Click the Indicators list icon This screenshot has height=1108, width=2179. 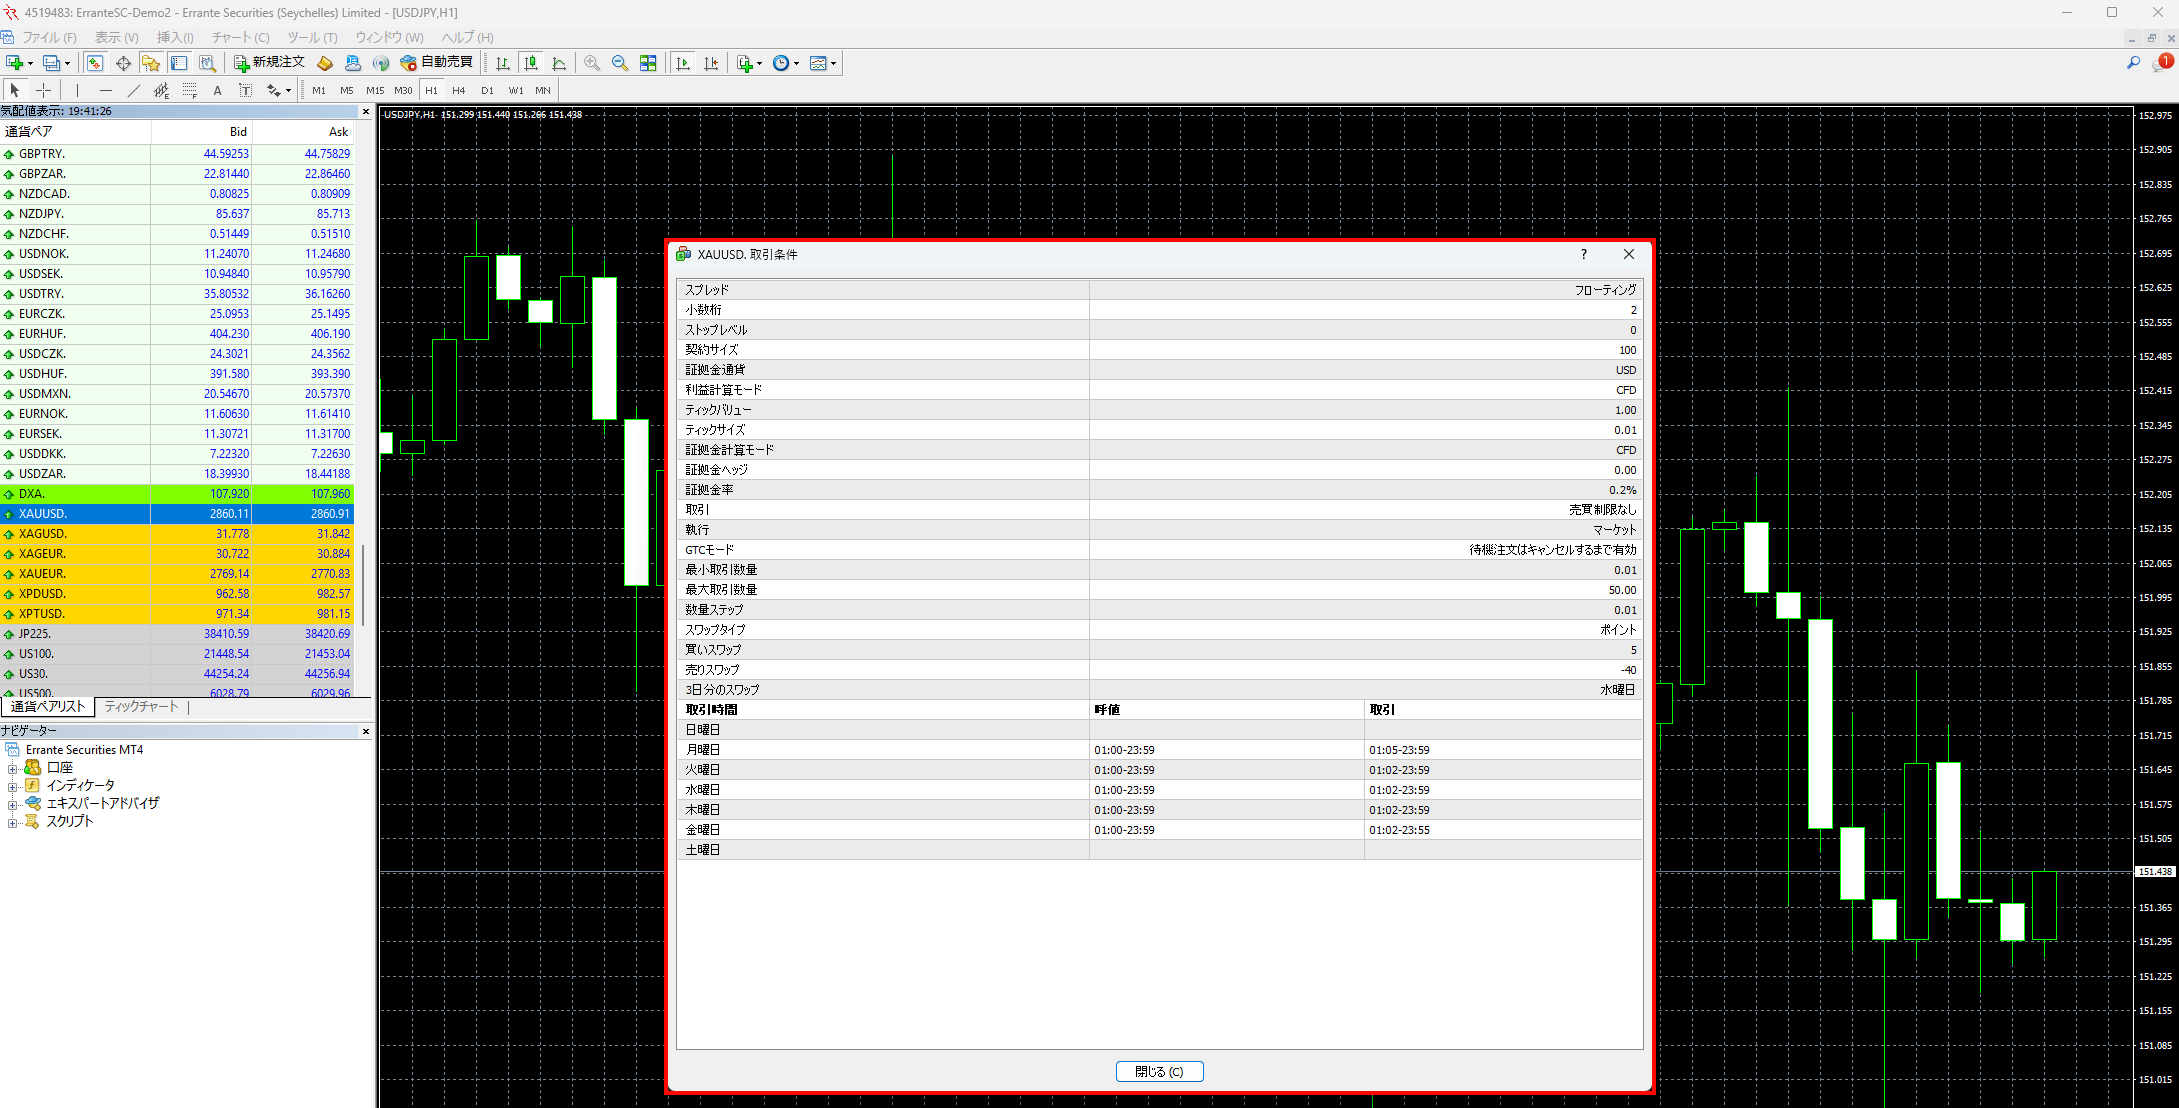coord(744,63)
